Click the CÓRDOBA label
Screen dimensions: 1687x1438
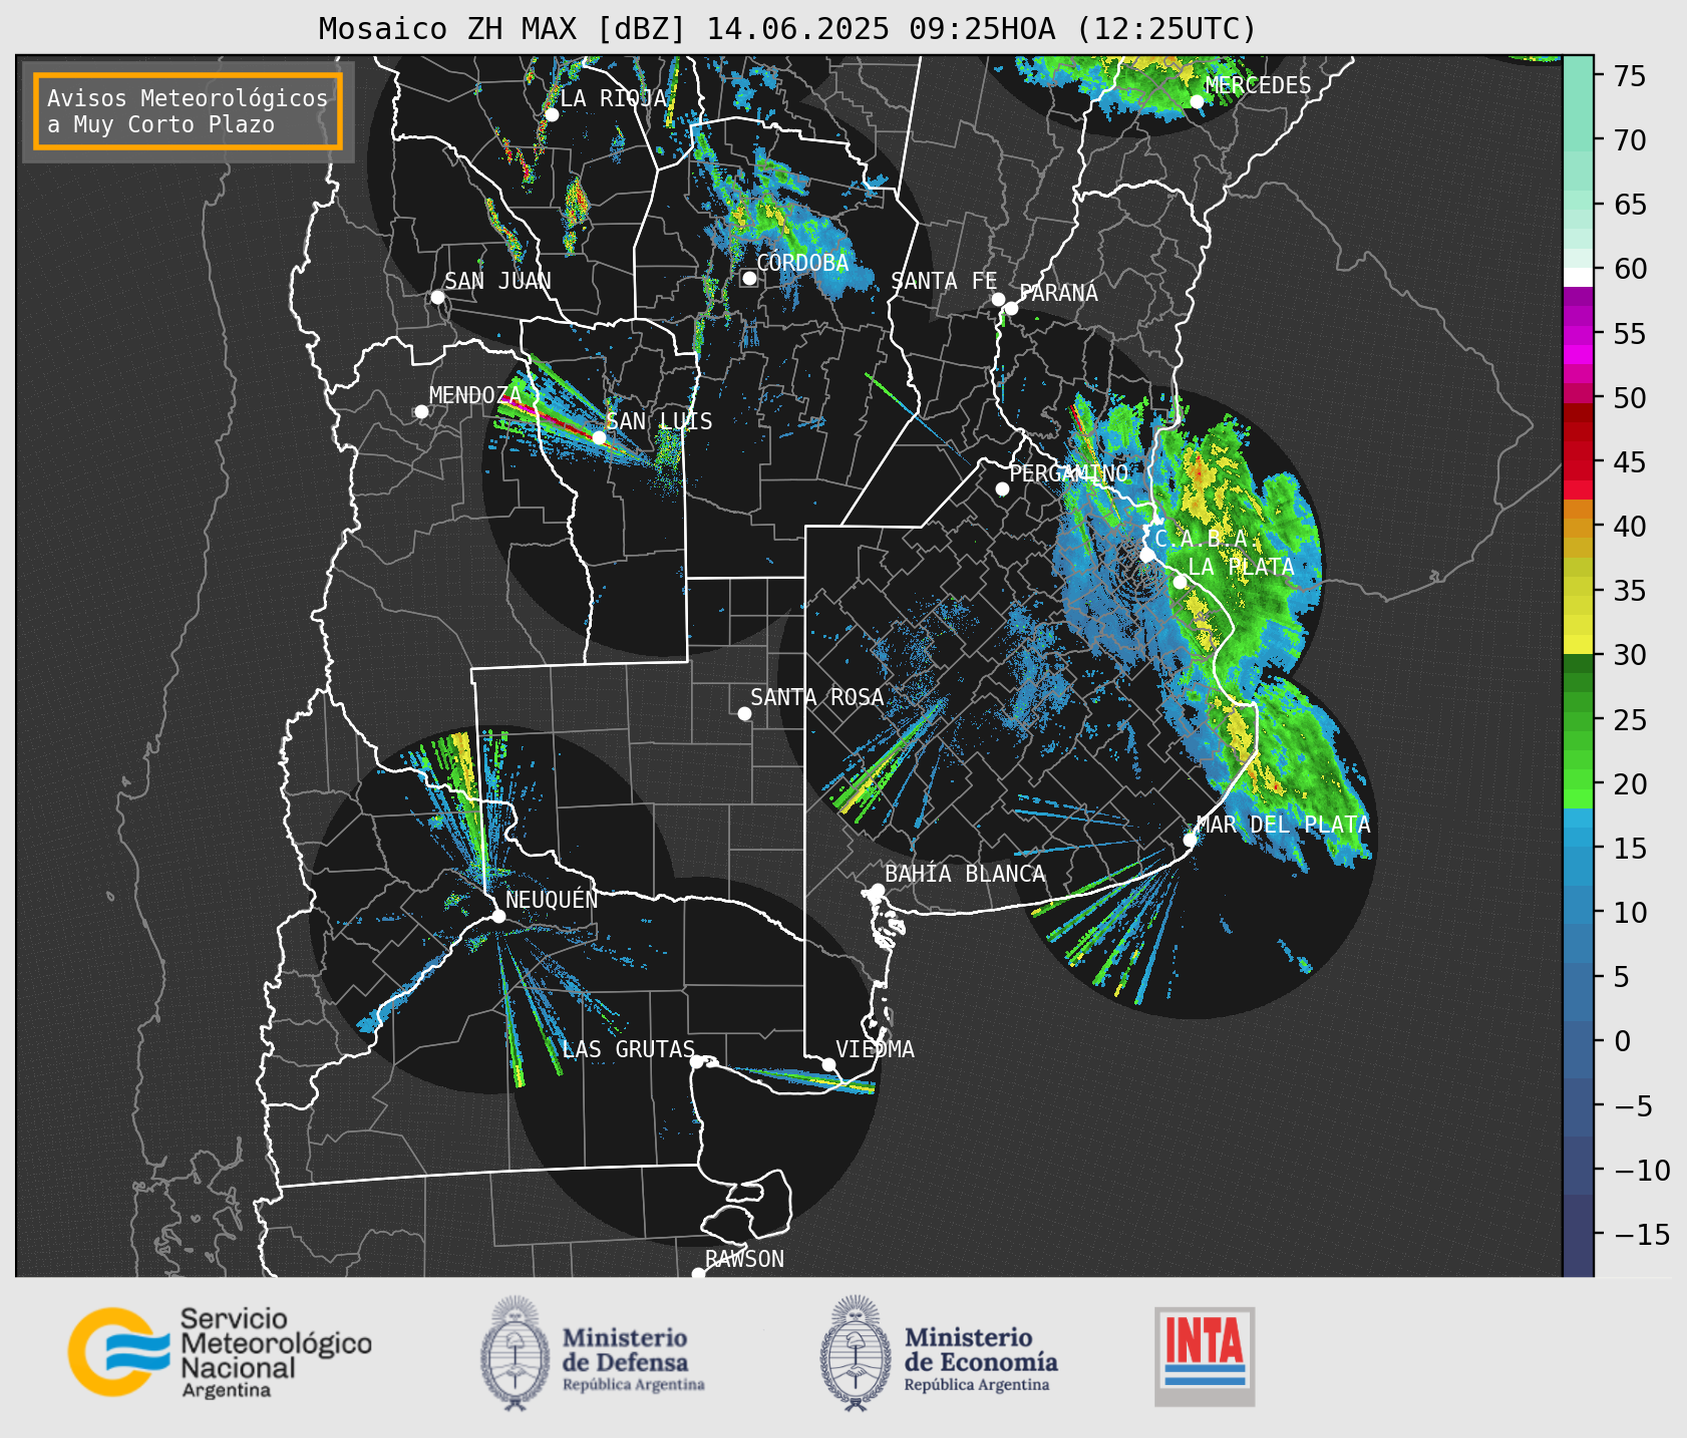802,263
